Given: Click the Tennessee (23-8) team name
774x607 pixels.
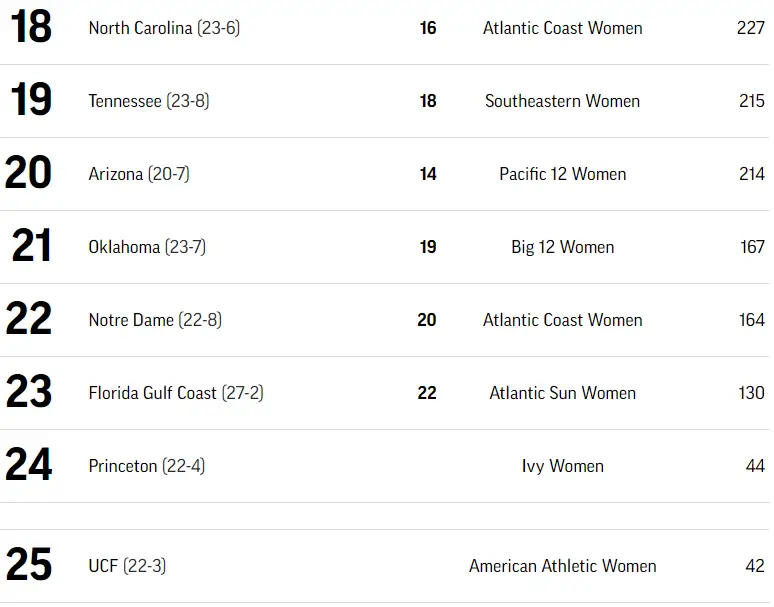Looking at the screenshot, I should click(149, 101).
